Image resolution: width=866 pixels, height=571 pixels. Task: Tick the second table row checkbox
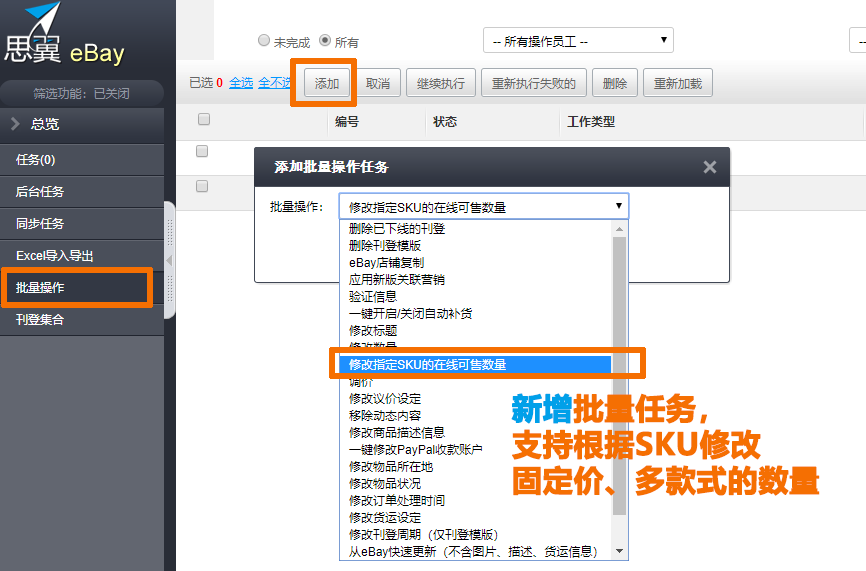(x=202, y=186)
